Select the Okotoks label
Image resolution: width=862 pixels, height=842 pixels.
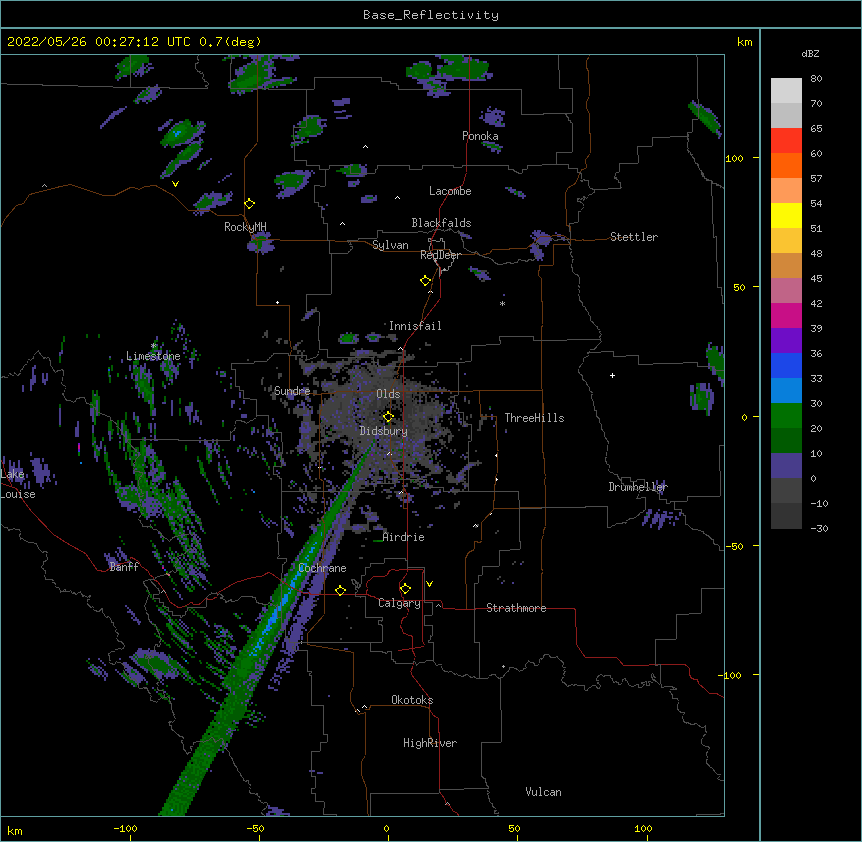[412, 700]
